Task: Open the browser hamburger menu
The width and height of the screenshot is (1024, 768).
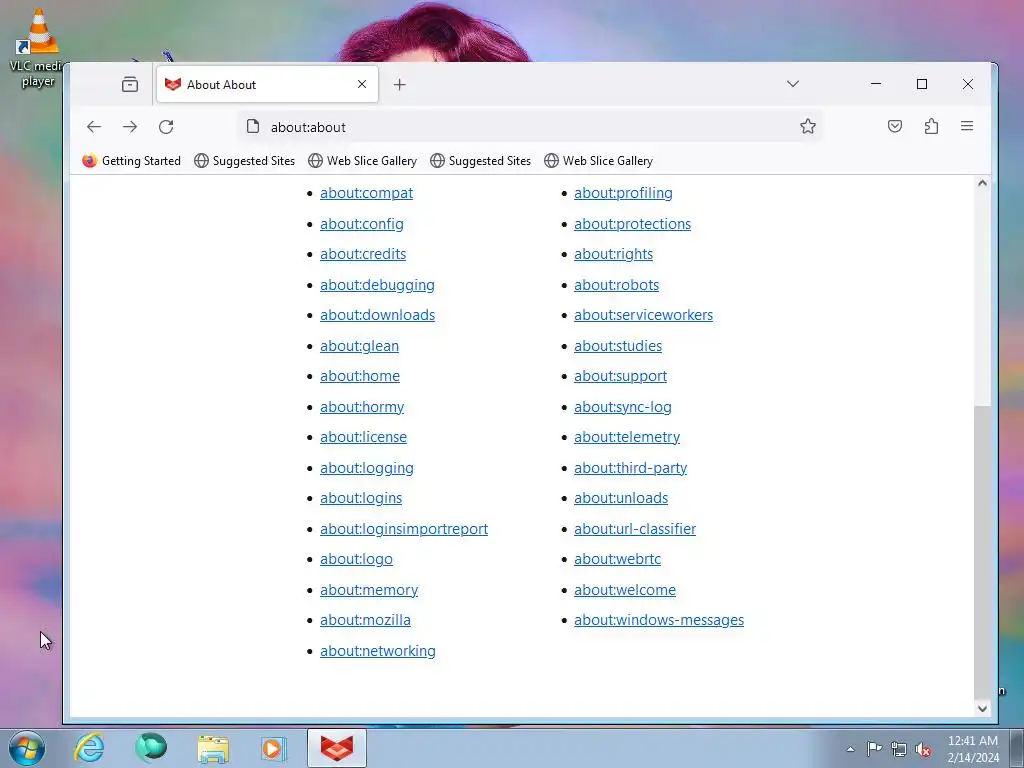Action: 967,126
